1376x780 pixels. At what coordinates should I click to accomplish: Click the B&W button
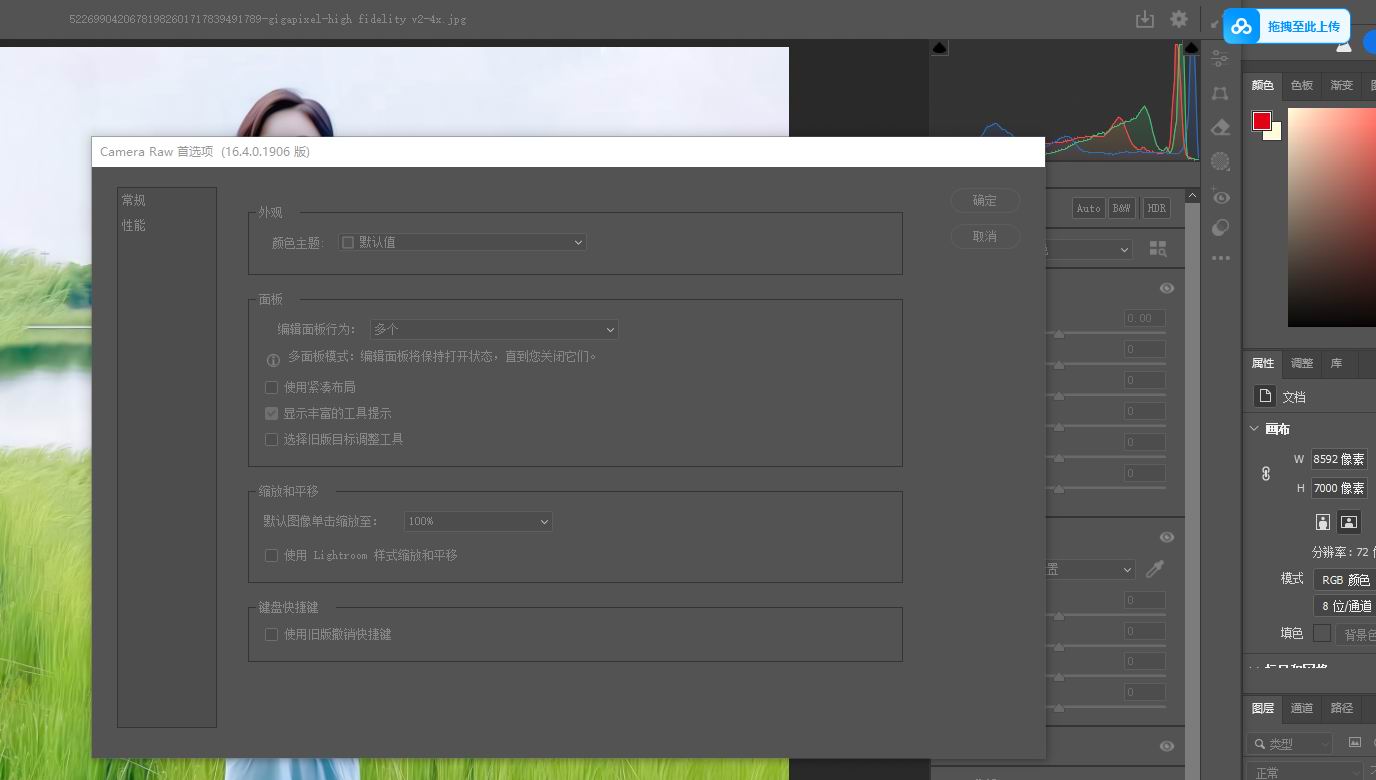1122,208
